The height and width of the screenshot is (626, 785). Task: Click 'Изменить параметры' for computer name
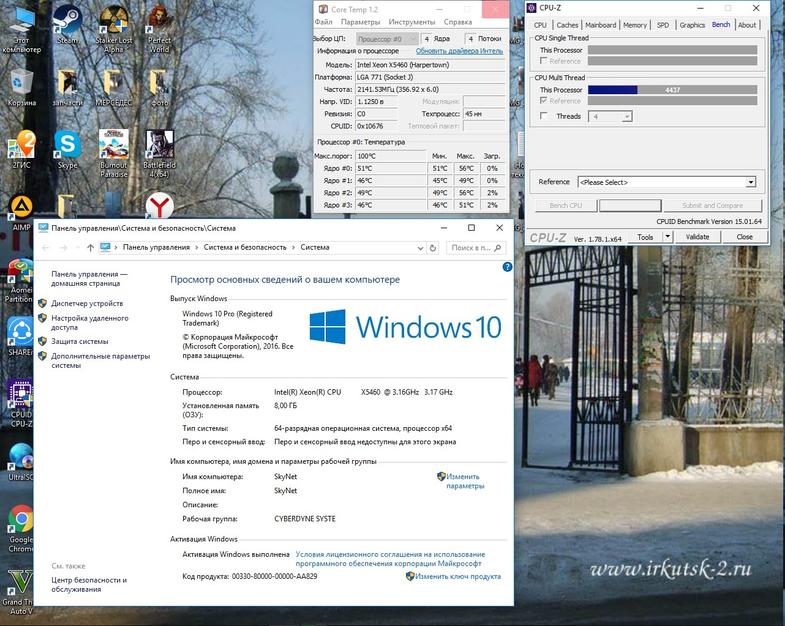pos(463,481)
